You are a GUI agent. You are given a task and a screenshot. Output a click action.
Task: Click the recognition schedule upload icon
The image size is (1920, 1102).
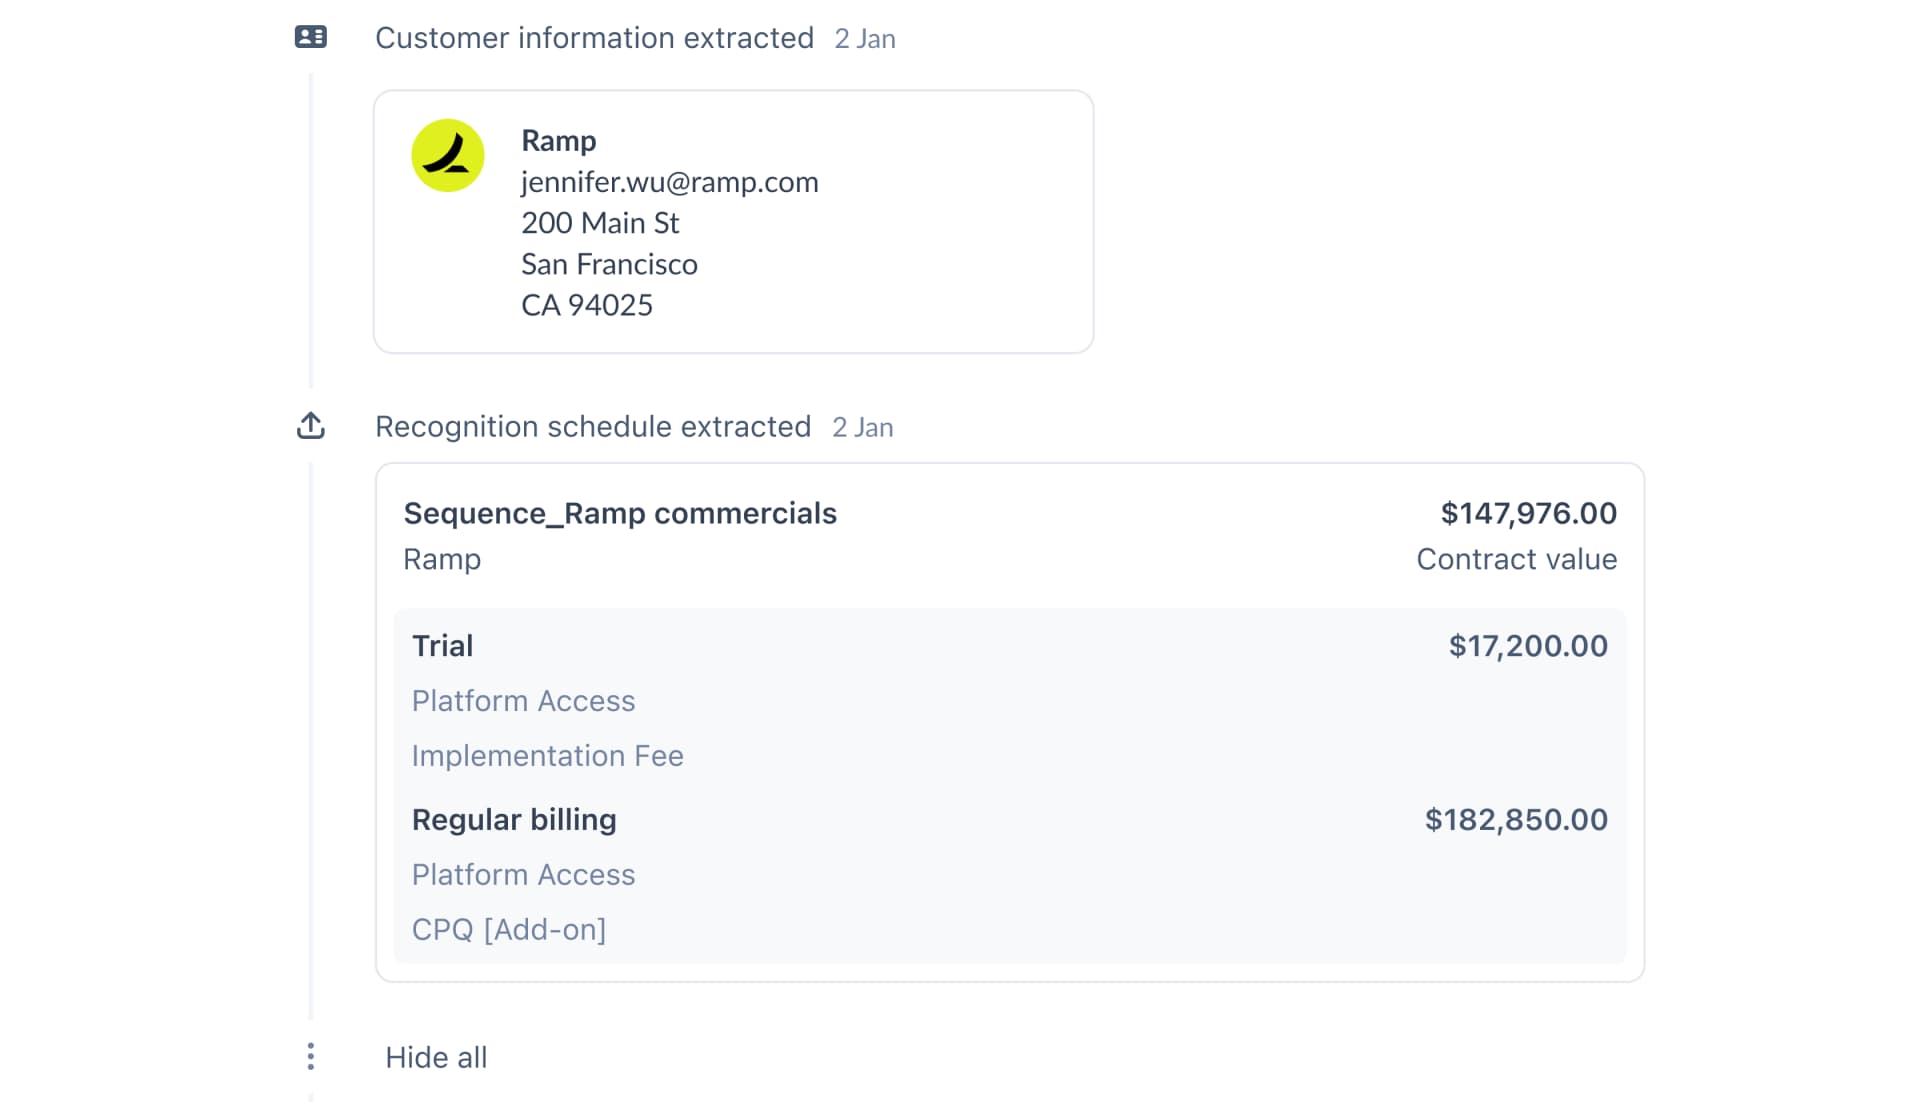click(311, 426)
